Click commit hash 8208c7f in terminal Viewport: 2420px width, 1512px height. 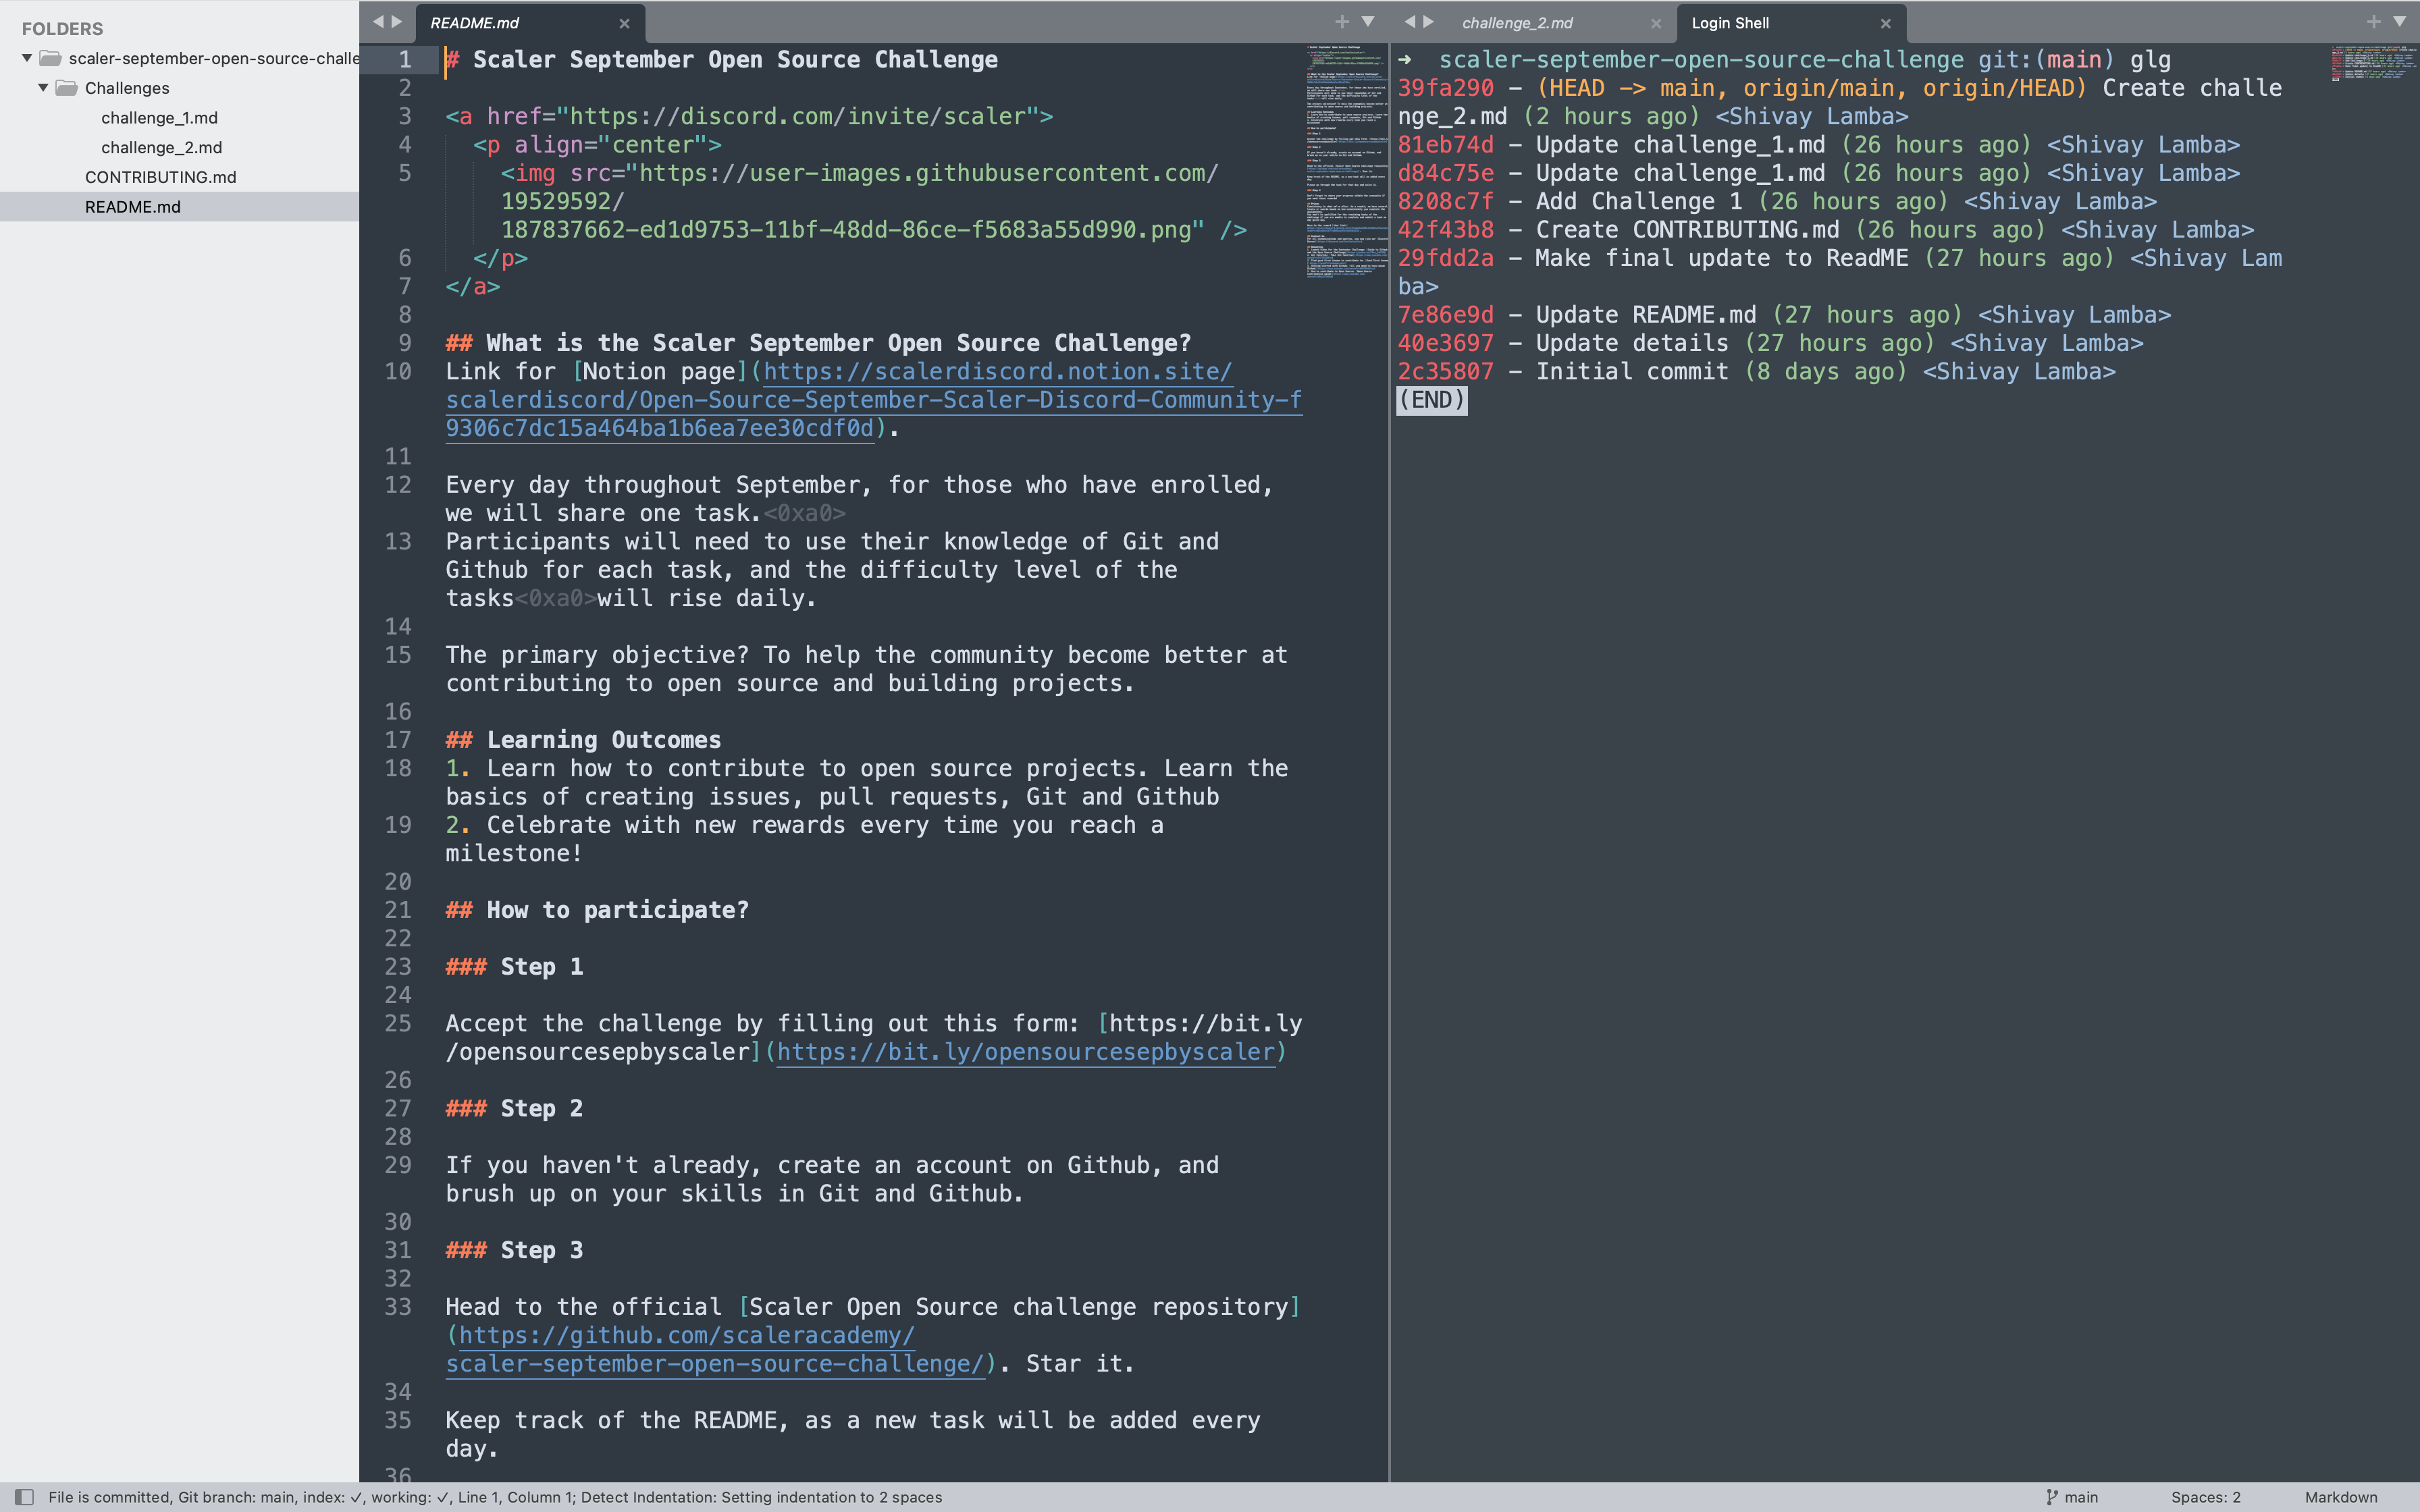pyautogui.click(x=1445, y=202)
